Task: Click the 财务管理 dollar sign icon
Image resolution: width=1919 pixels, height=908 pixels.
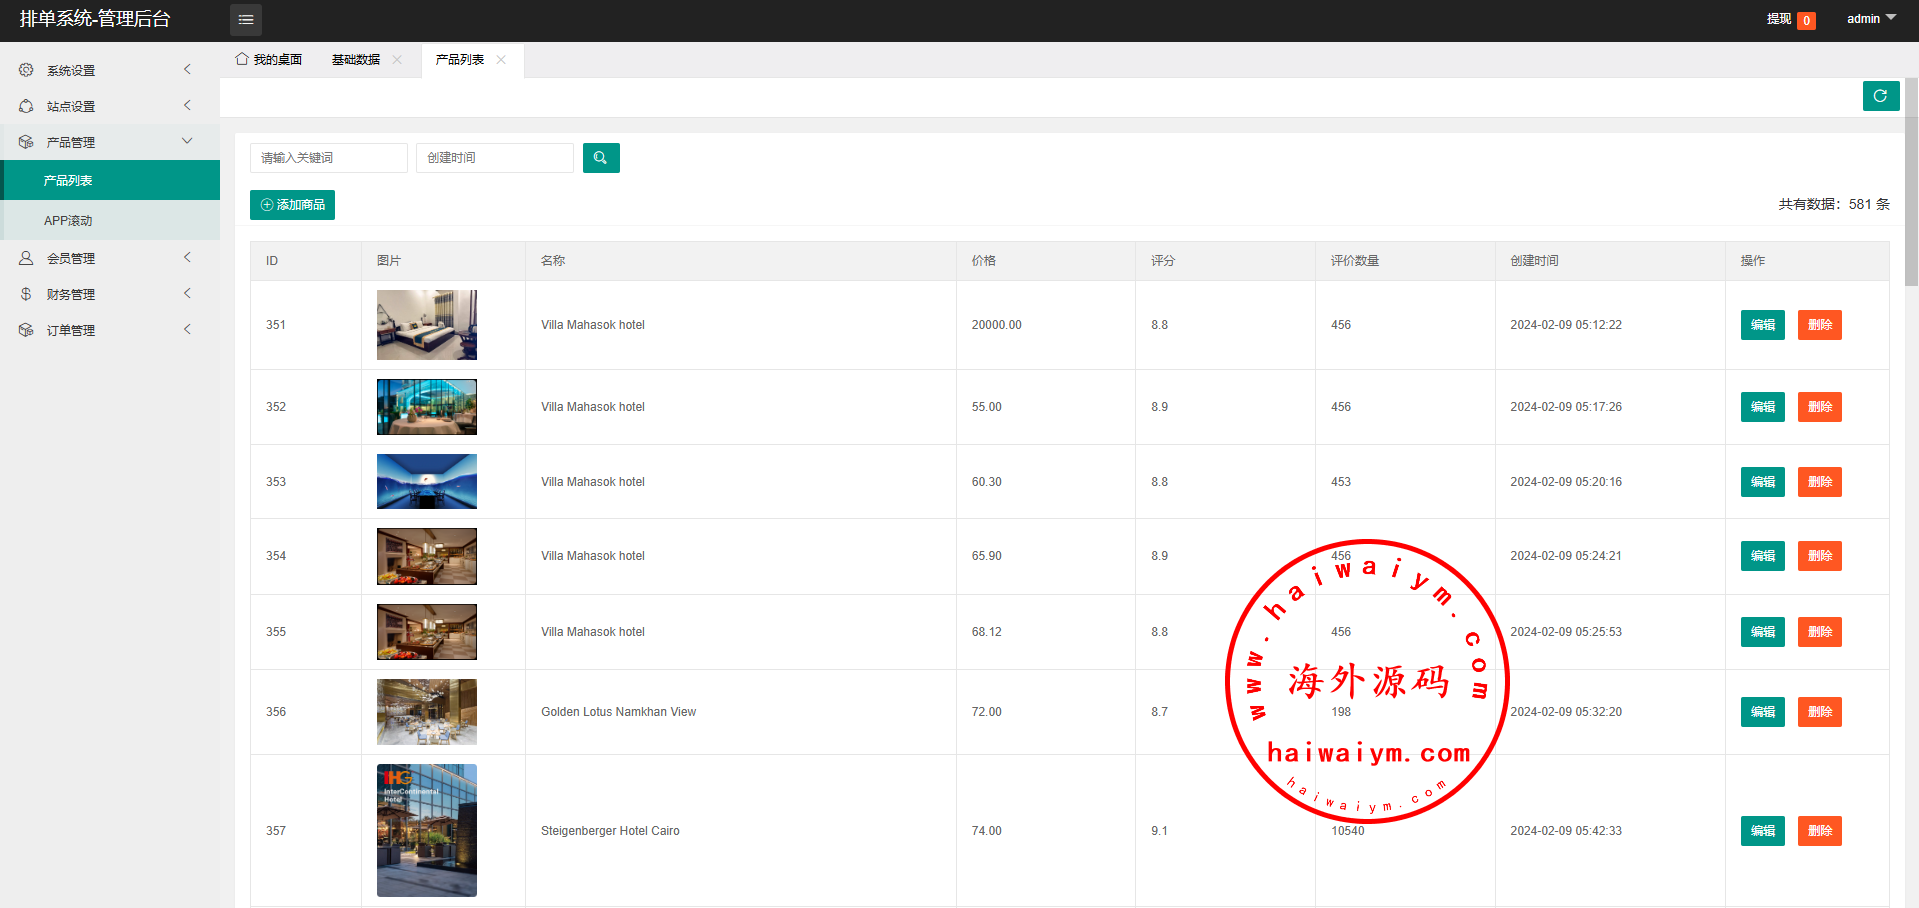Action: 26,294
